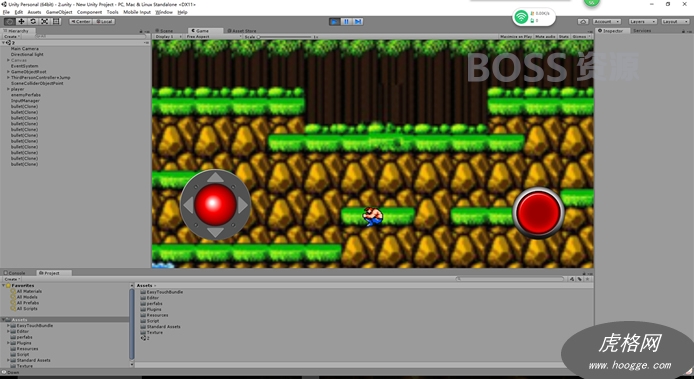Viewport: 694px width, 379px height.
Task: Open the Component menu
Action: 89,12
